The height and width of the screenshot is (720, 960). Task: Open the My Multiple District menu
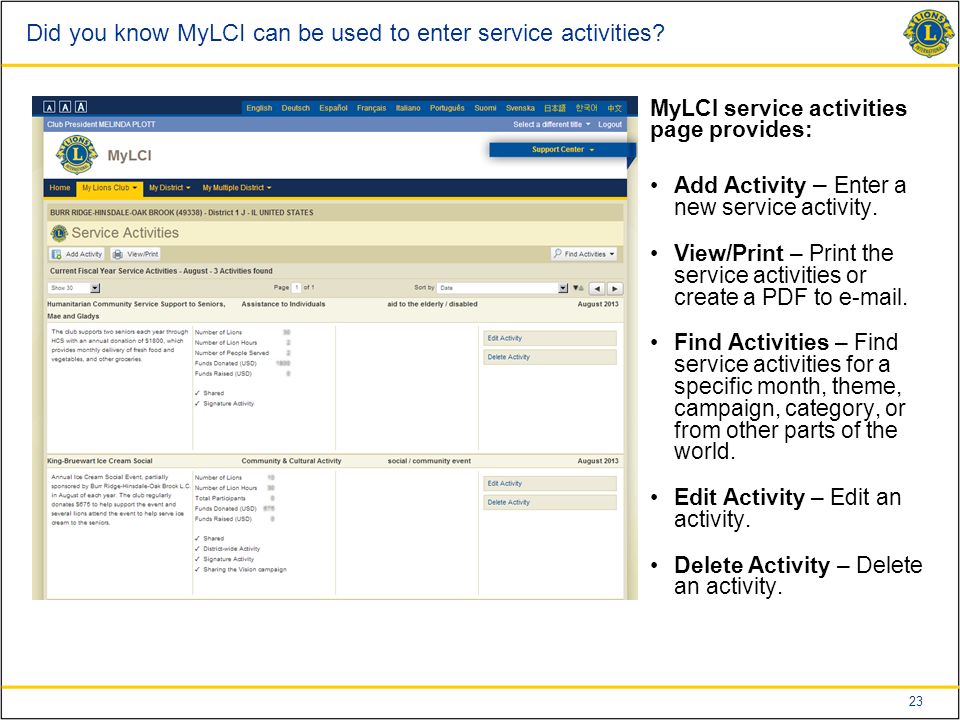pos(237,188)
